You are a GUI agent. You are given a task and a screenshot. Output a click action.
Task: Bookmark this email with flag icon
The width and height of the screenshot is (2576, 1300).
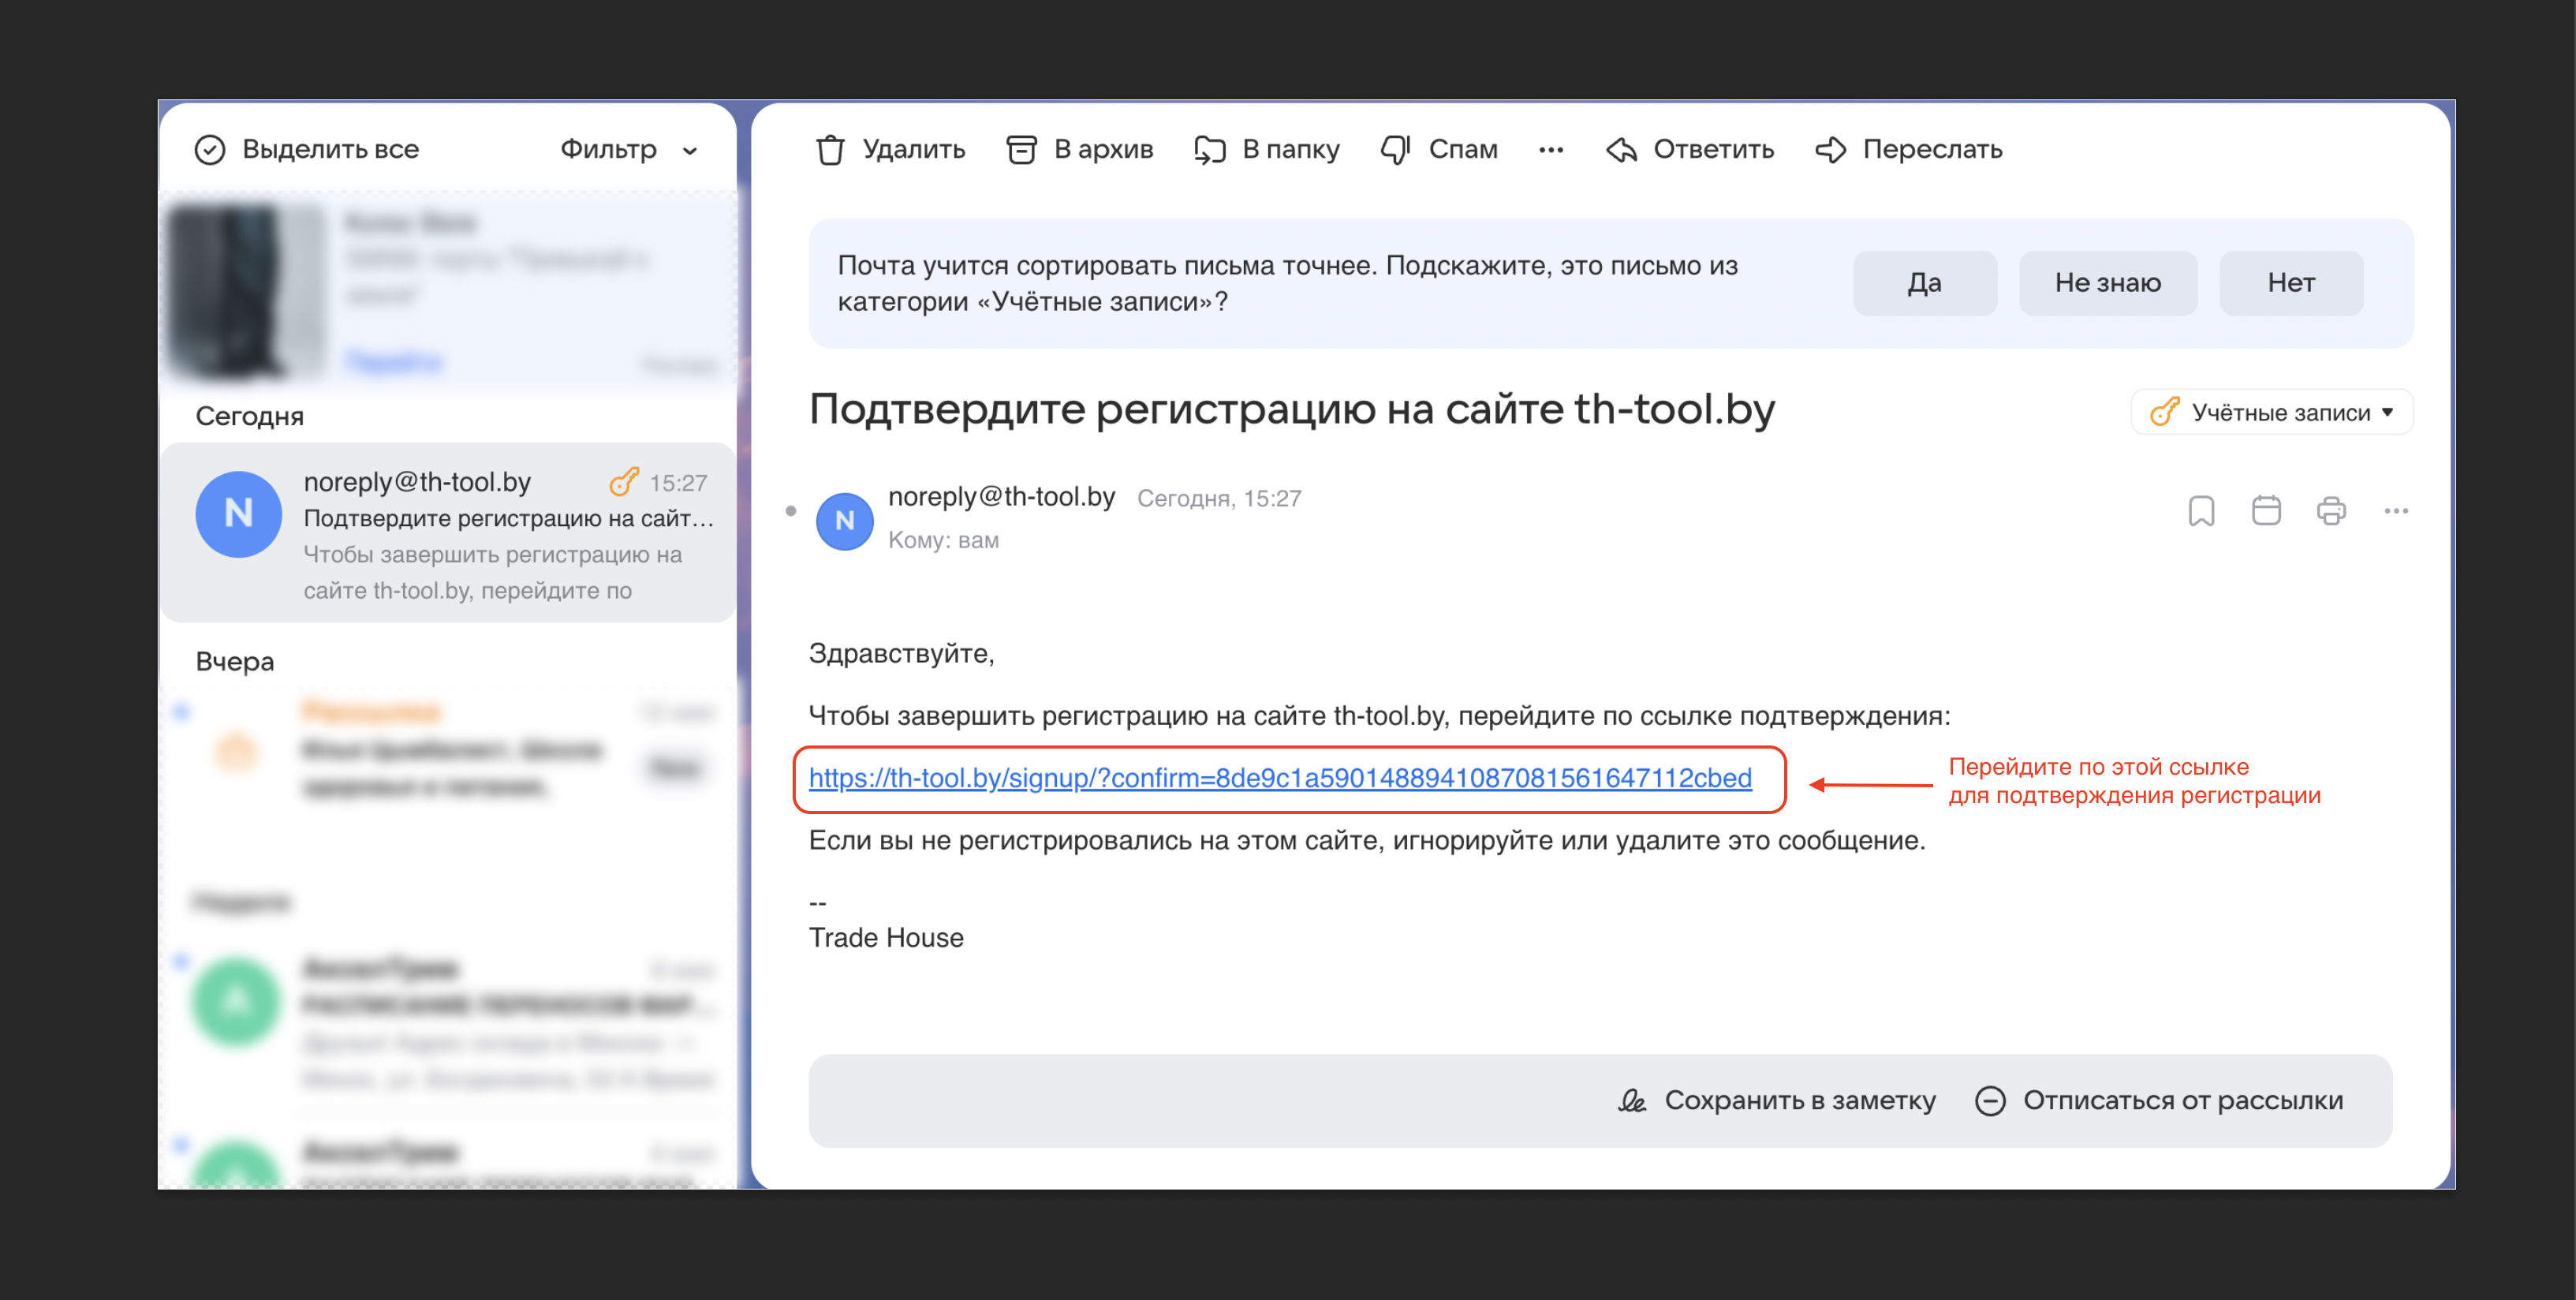click(2201, 511)
